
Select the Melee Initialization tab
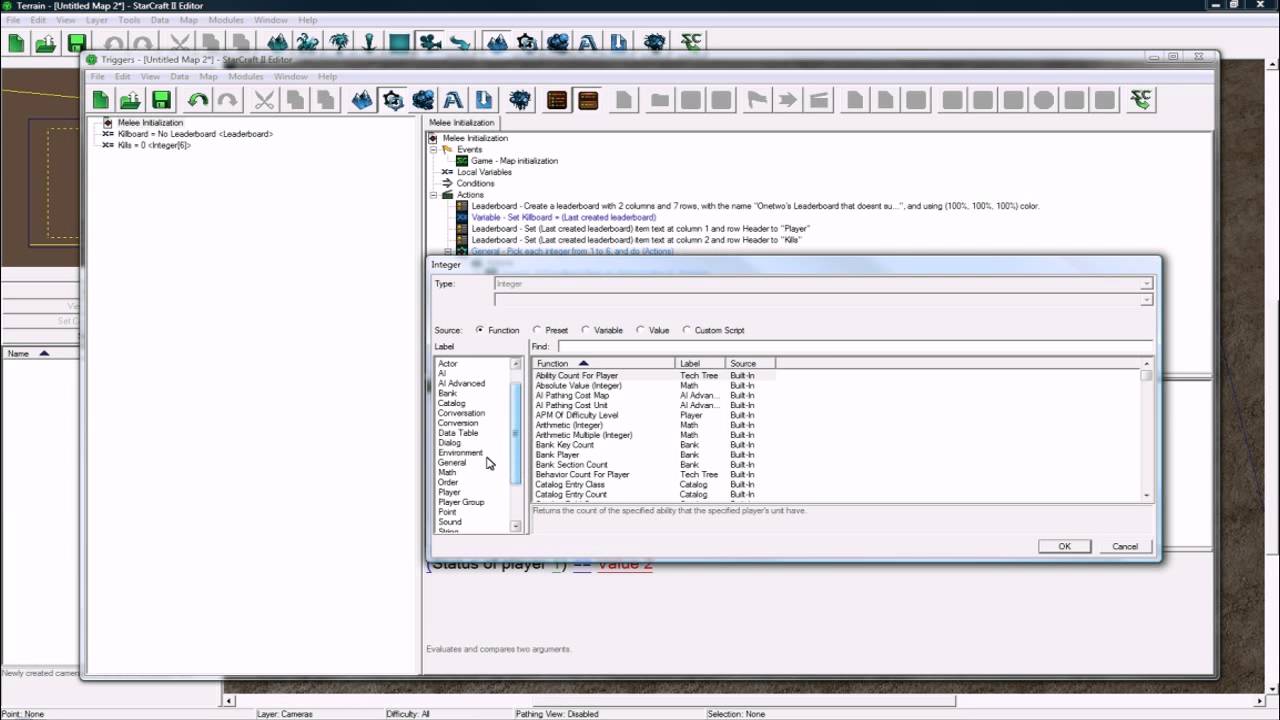(462, 123)
